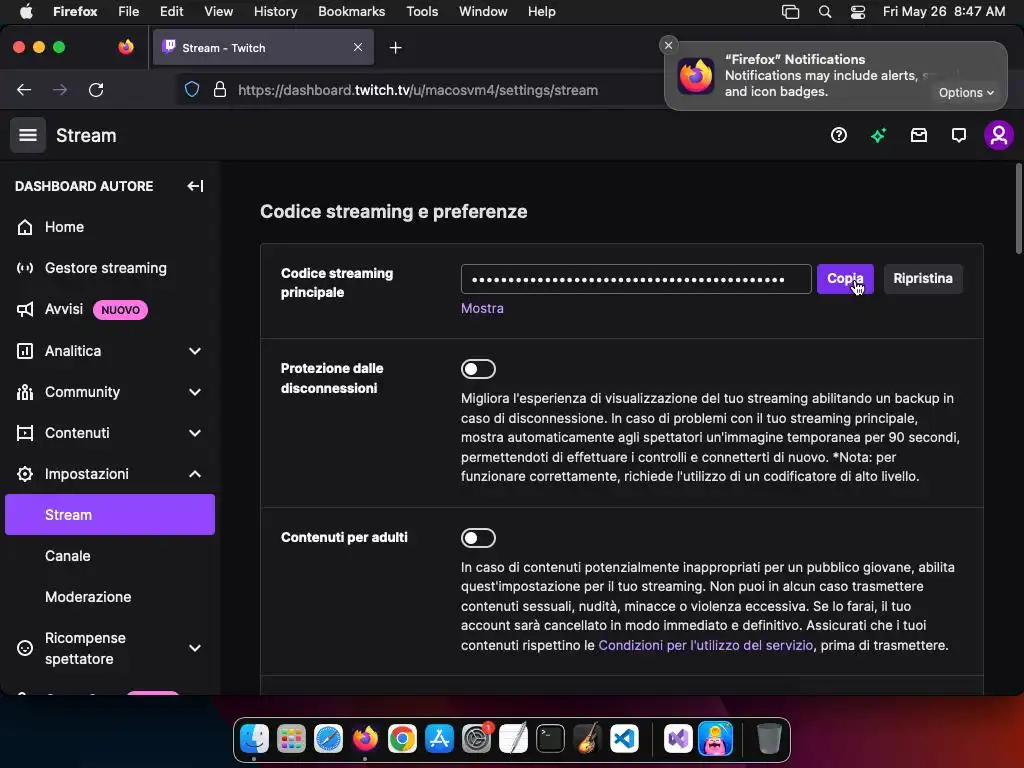Screen dimensions: 1024x768
Task: Click the Ricompense spettatore smiley icon
Action: 25,648
